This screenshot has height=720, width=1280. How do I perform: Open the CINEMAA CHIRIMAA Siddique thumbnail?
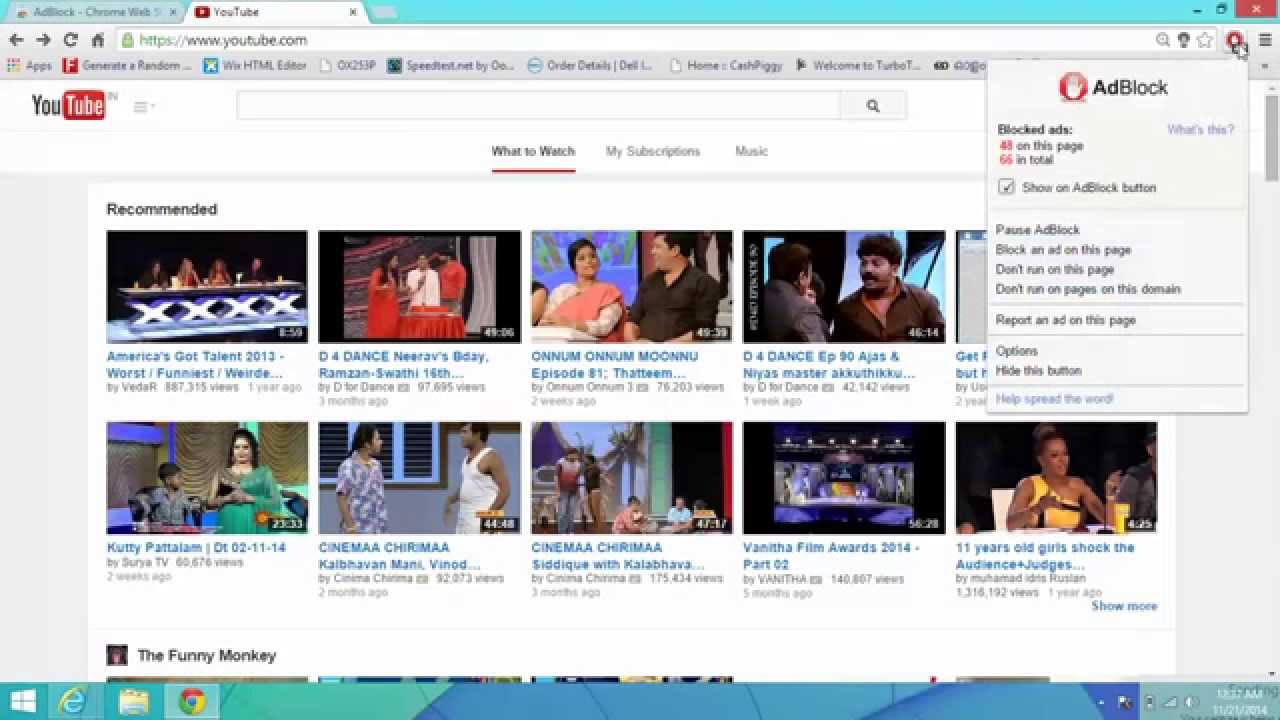(631, 478)
